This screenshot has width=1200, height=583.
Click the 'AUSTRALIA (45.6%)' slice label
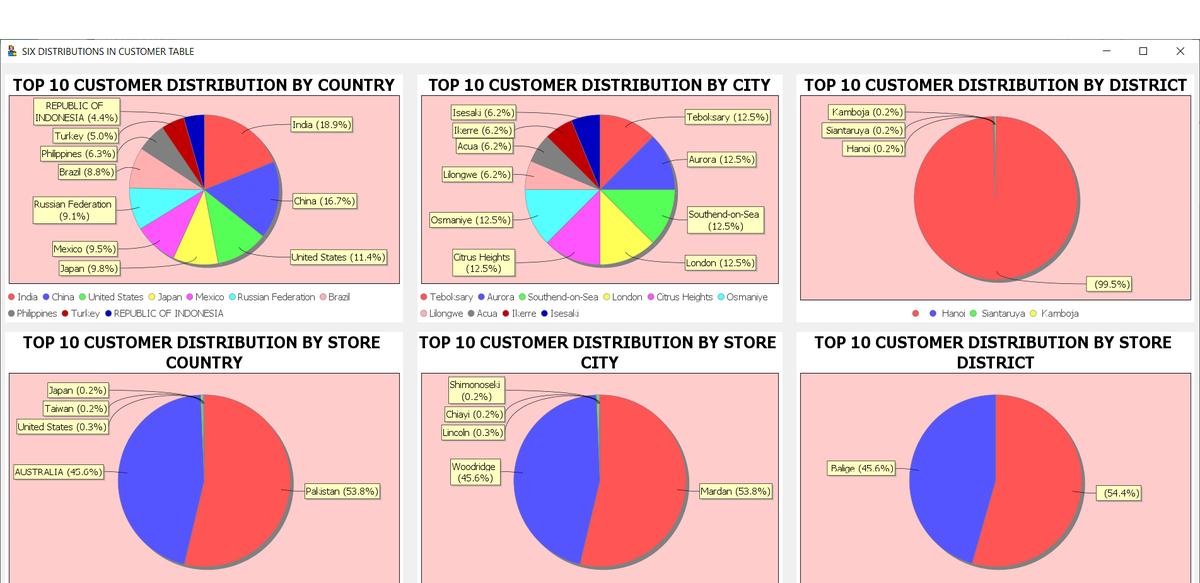pos(58,471)
